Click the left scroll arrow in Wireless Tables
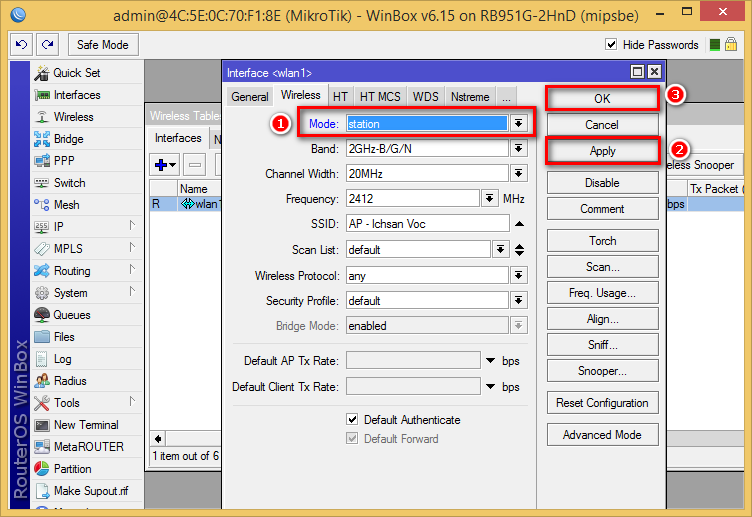The width and height of the screenshot is (752, 517). (158, 438)
